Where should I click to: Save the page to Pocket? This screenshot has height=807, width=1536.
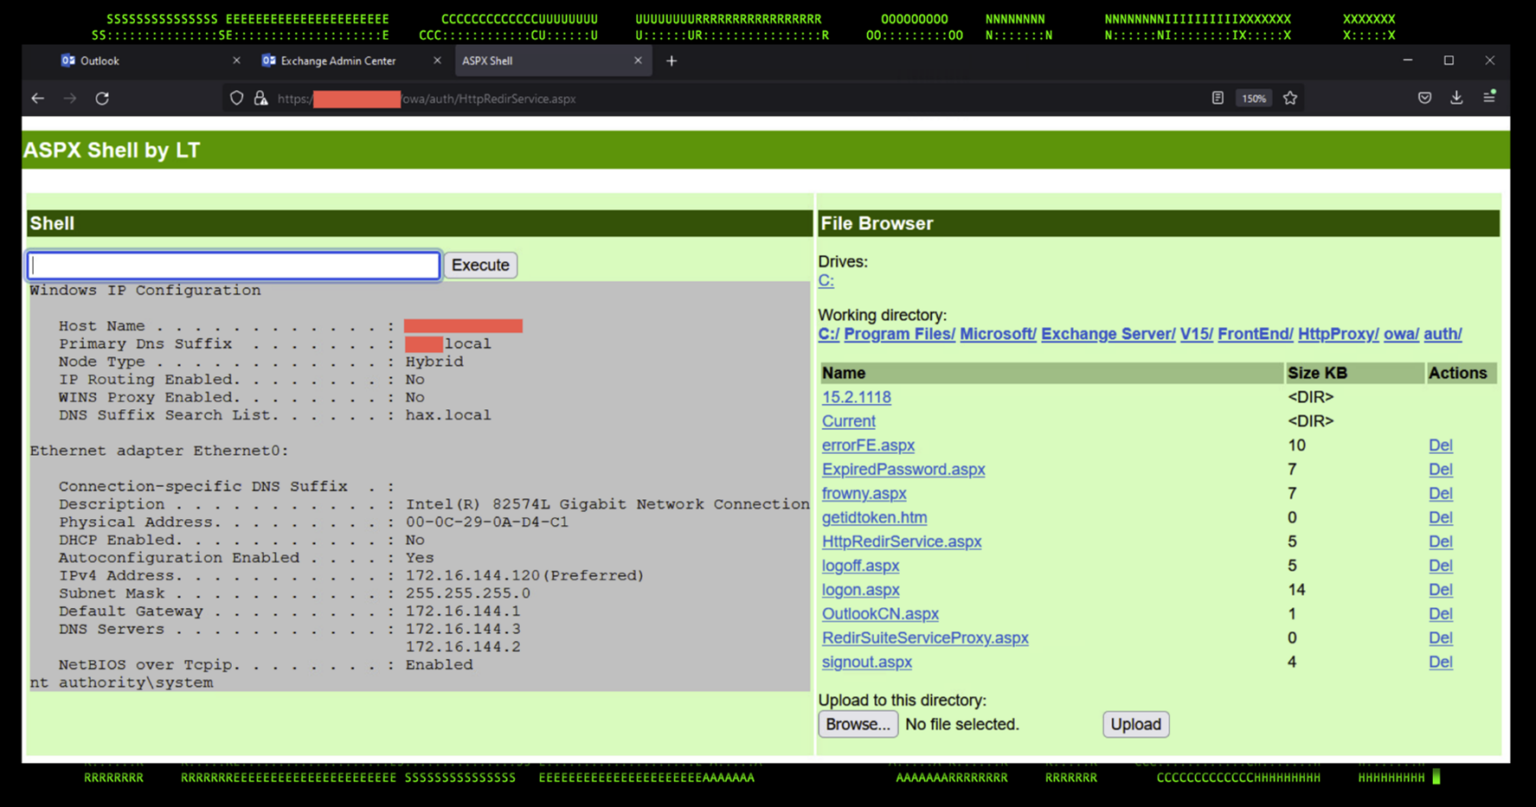1424,98
